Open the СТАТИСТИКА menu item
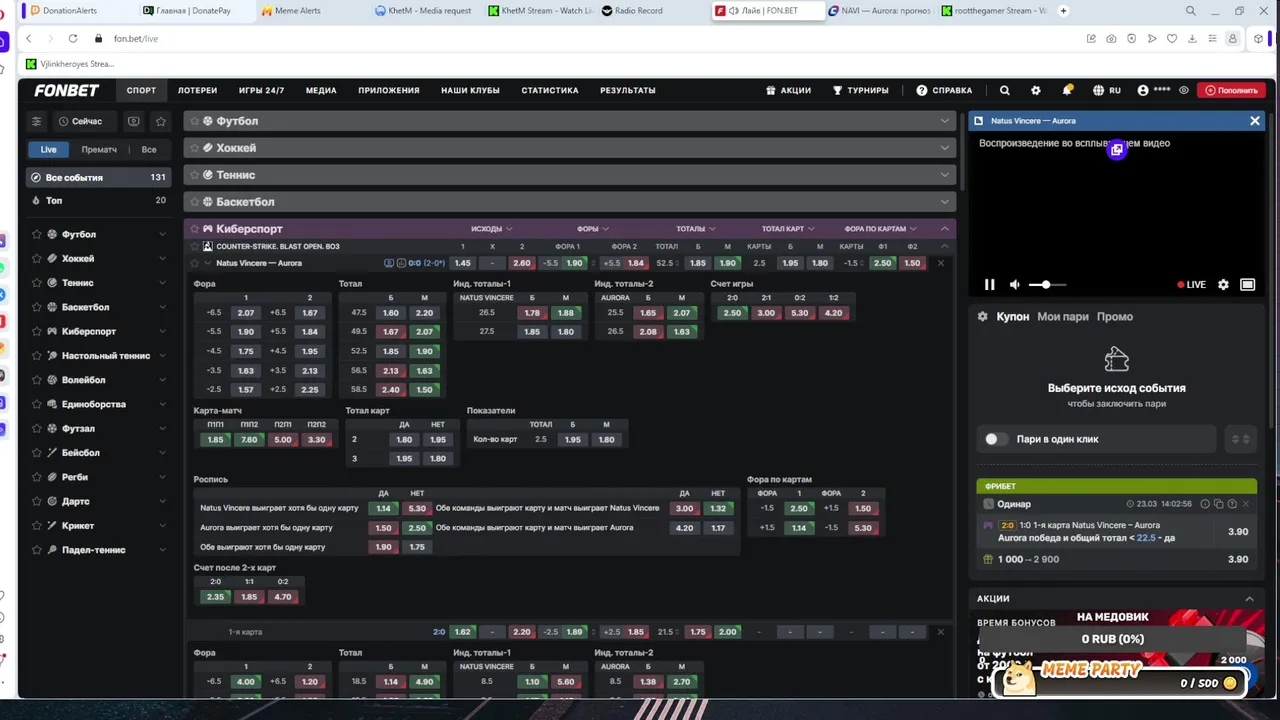 coord(550,90)
